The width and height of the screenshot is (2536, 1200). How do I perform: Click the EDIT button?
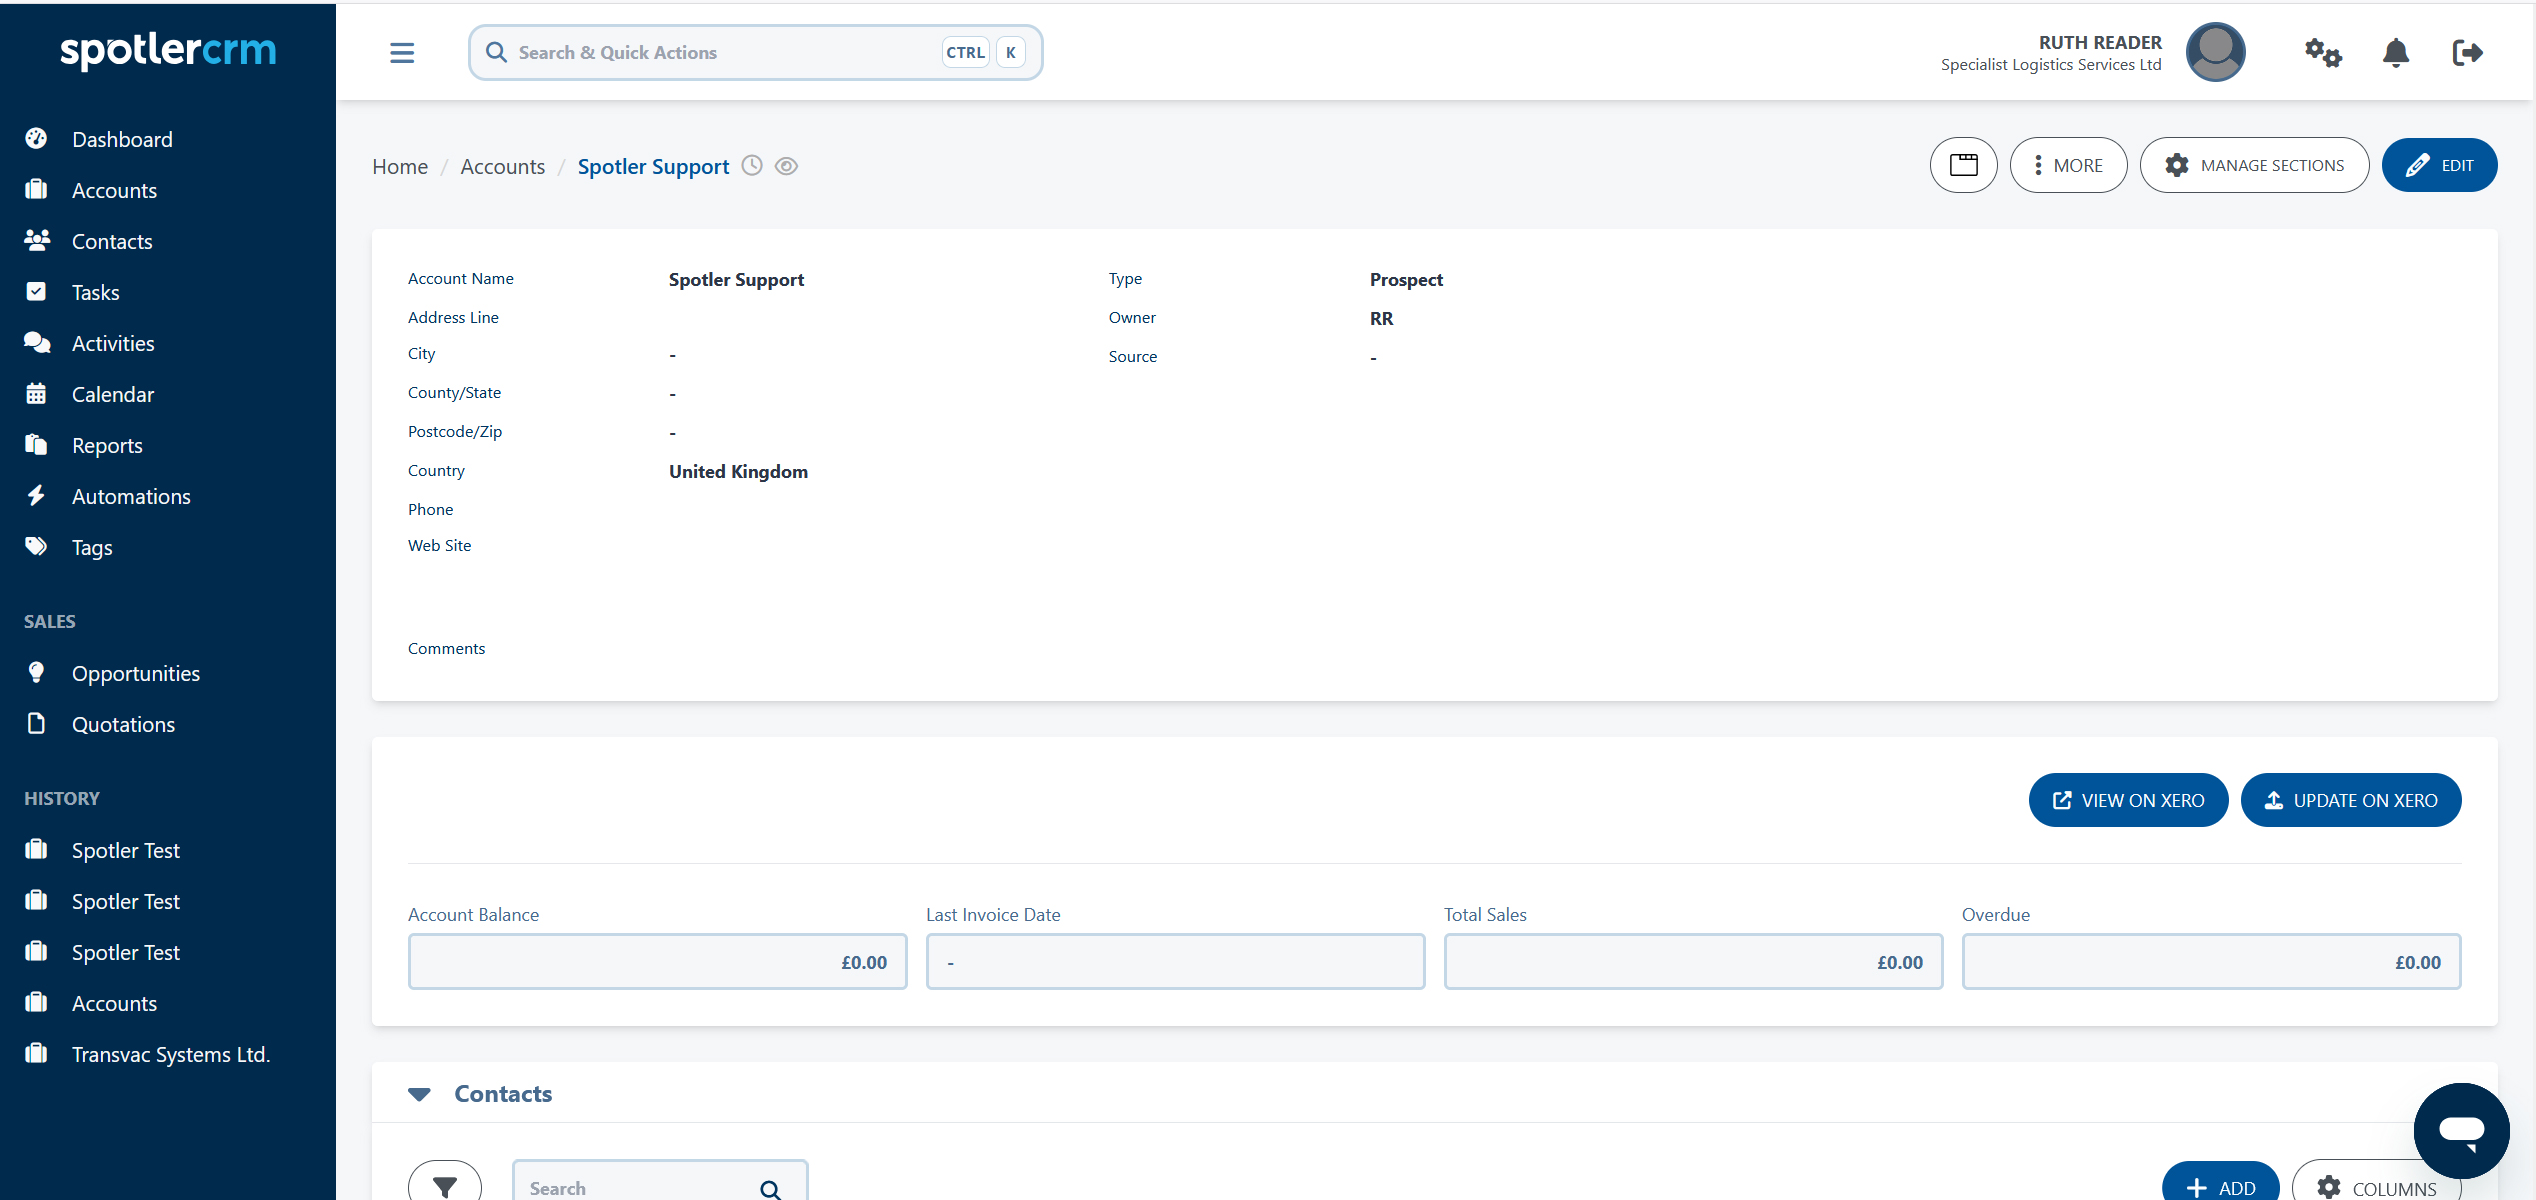2439,165
